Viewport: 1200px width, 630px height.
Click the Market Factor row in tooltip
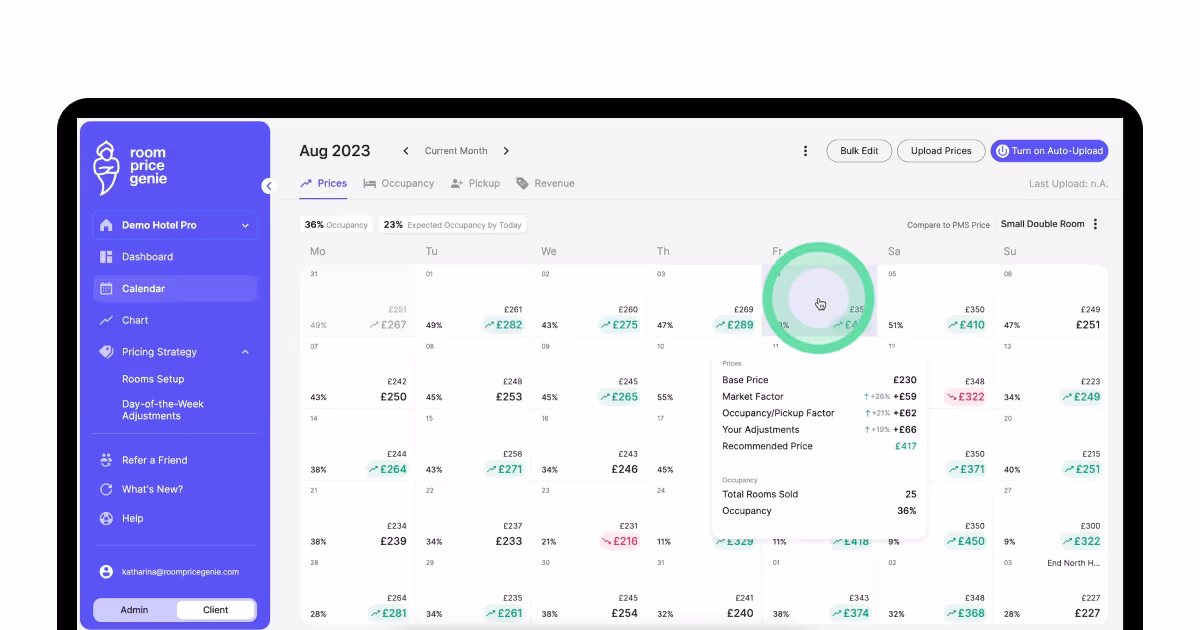pyautogui.click(x=819, y=397)
